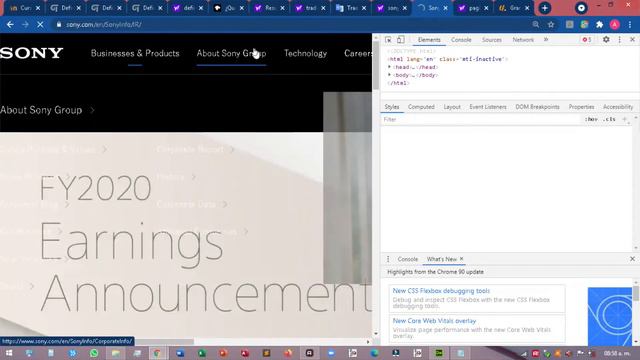Show the DevTools error count badge

587,40
